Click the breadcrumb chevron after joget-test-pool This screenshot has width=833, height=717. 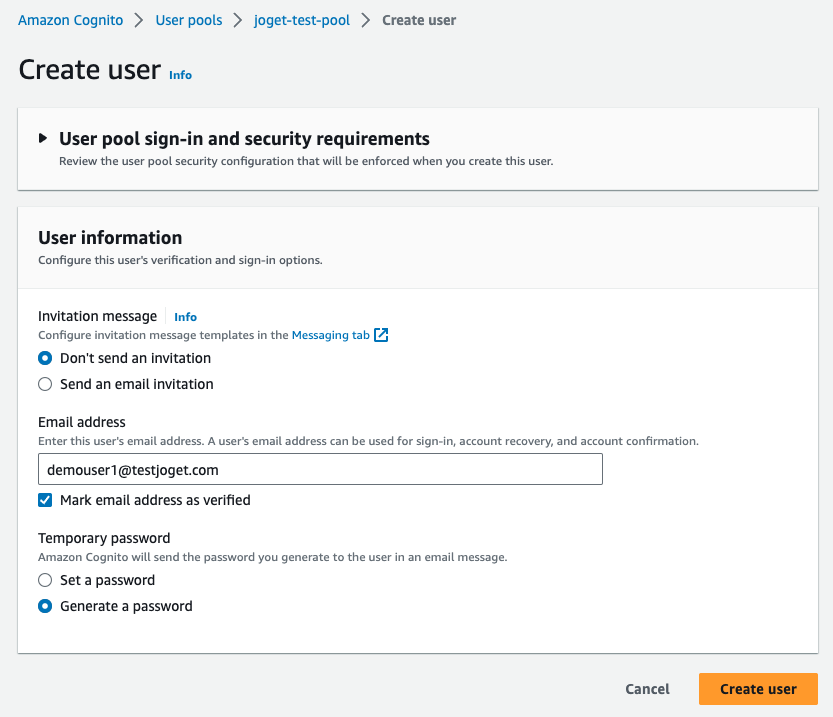click(x=367, y=20)
